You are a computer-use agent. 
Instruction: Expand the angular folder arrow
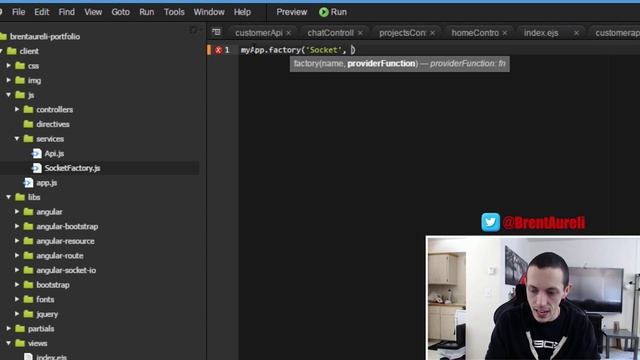pos(17,211)
